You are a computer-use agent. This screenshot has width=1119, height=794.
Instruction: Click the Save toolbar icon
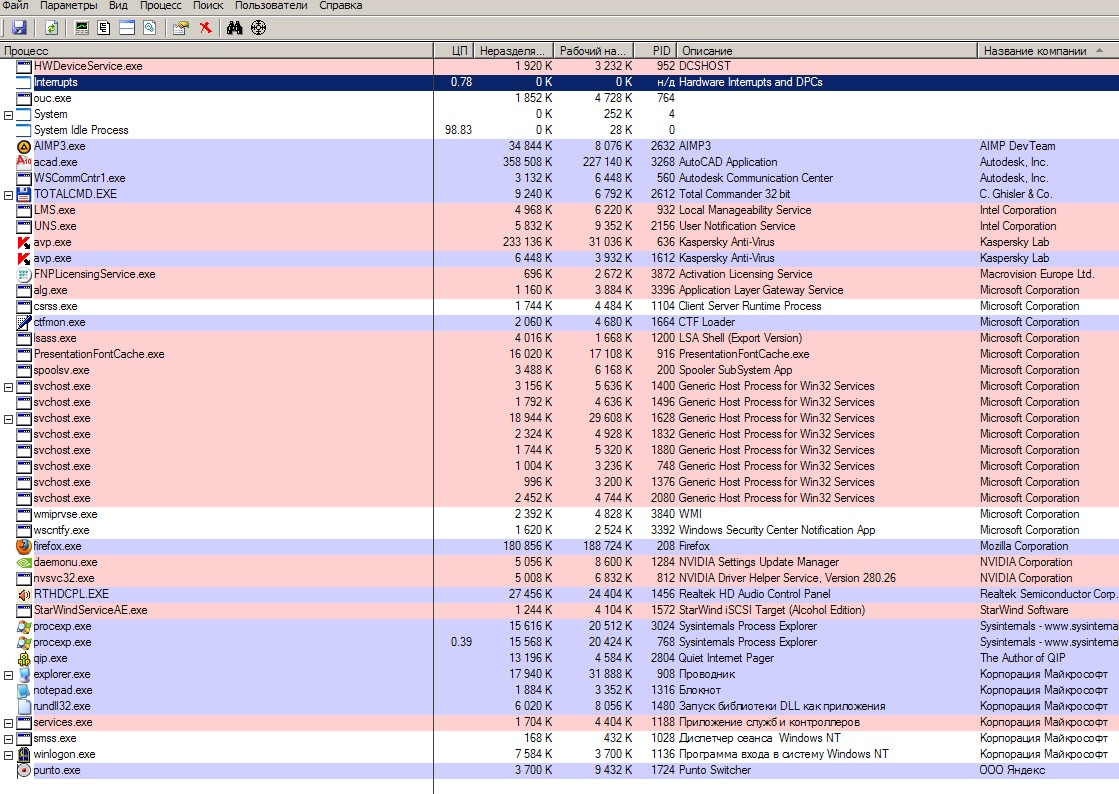point(19,28)
